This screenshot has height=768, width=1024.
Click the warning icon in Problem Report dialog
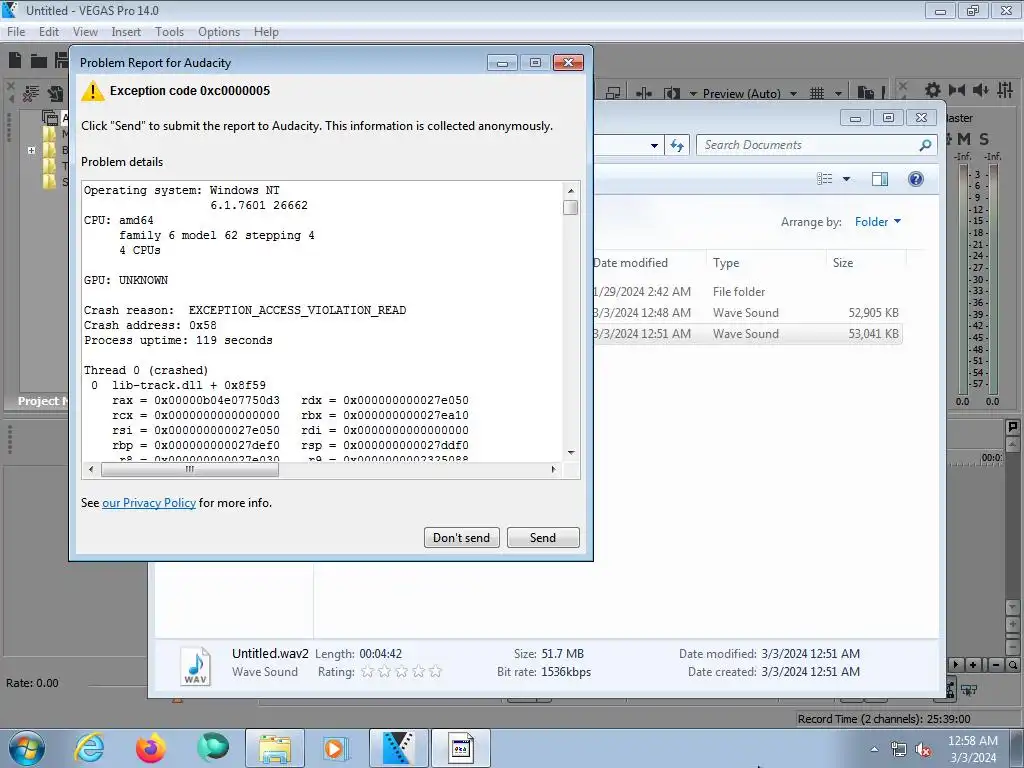point(93,91)
